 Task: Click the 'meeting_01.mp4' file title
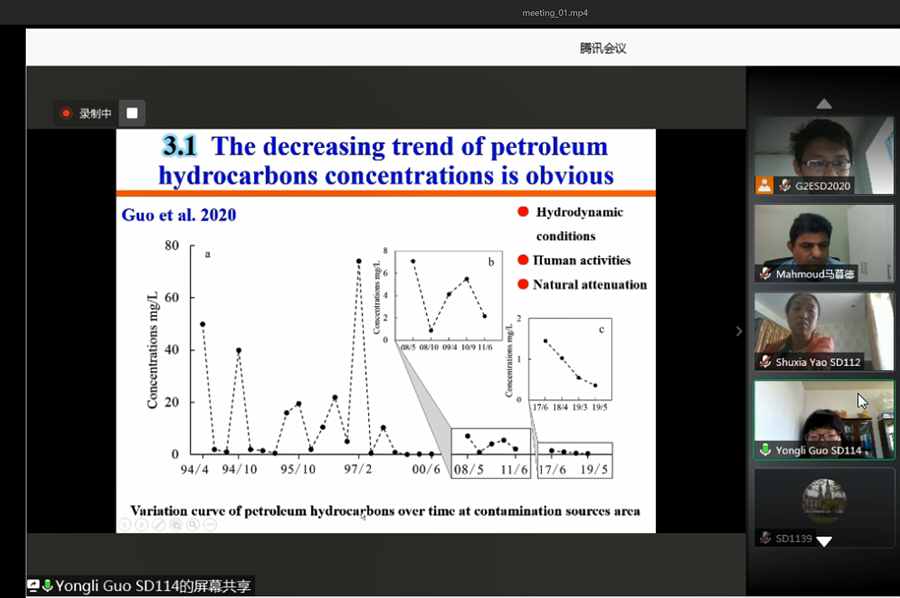coord(555,13)
